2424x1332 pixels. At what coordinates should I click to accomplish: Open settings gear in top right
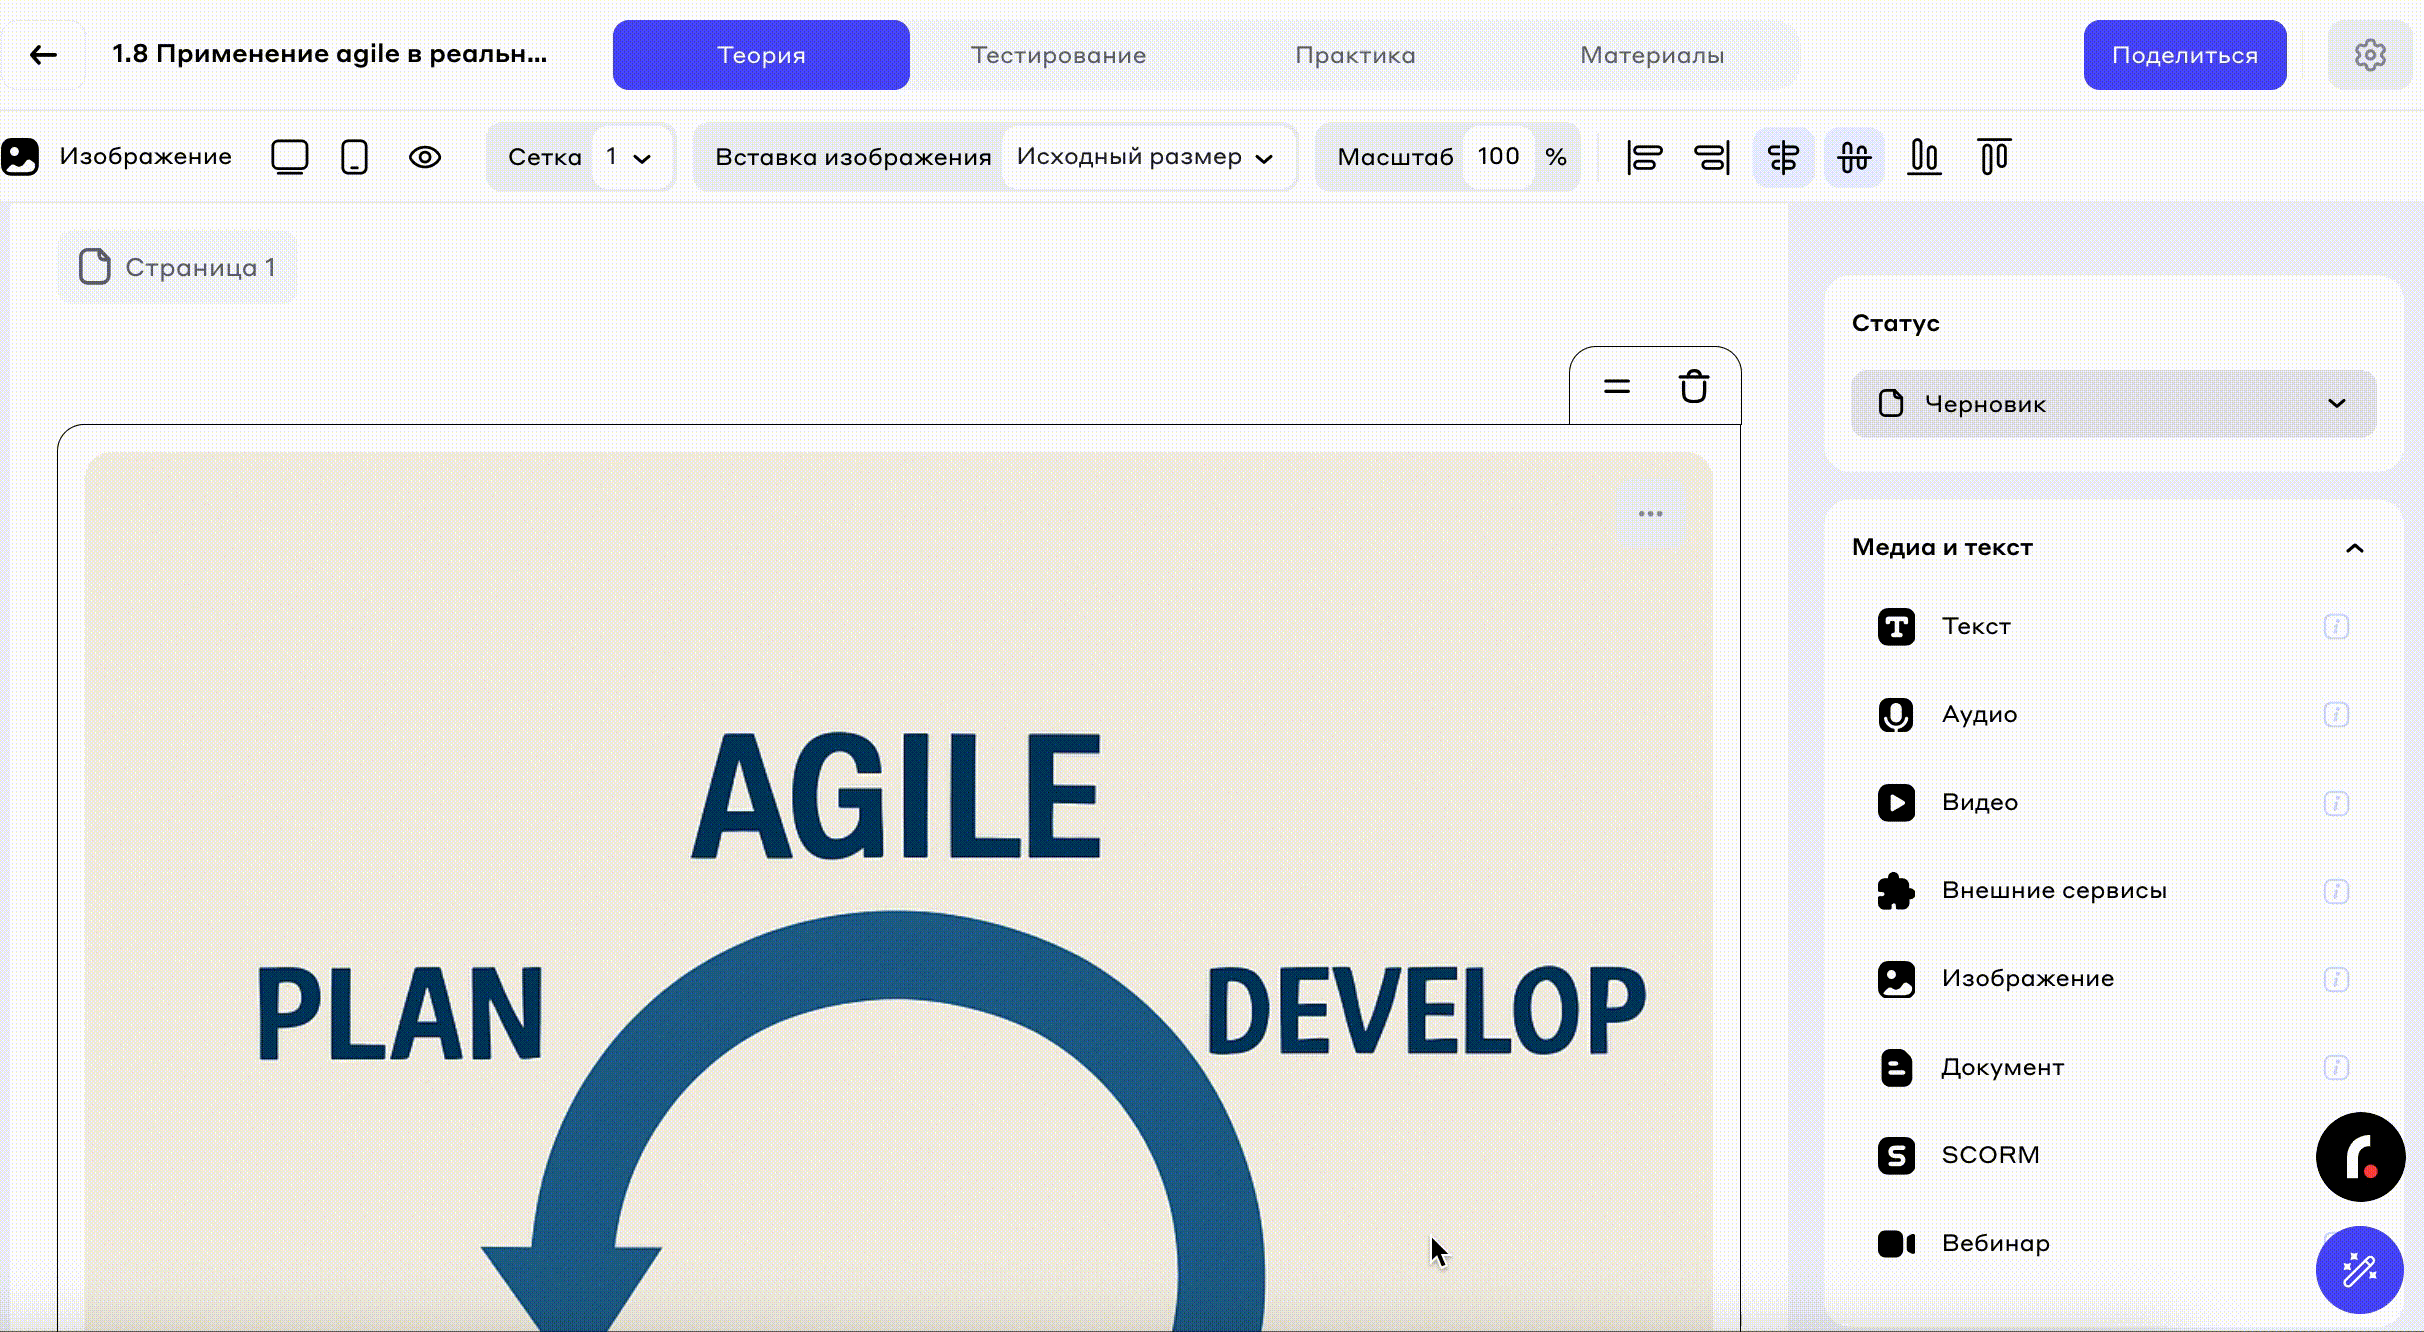click(x=2369, y=55)
